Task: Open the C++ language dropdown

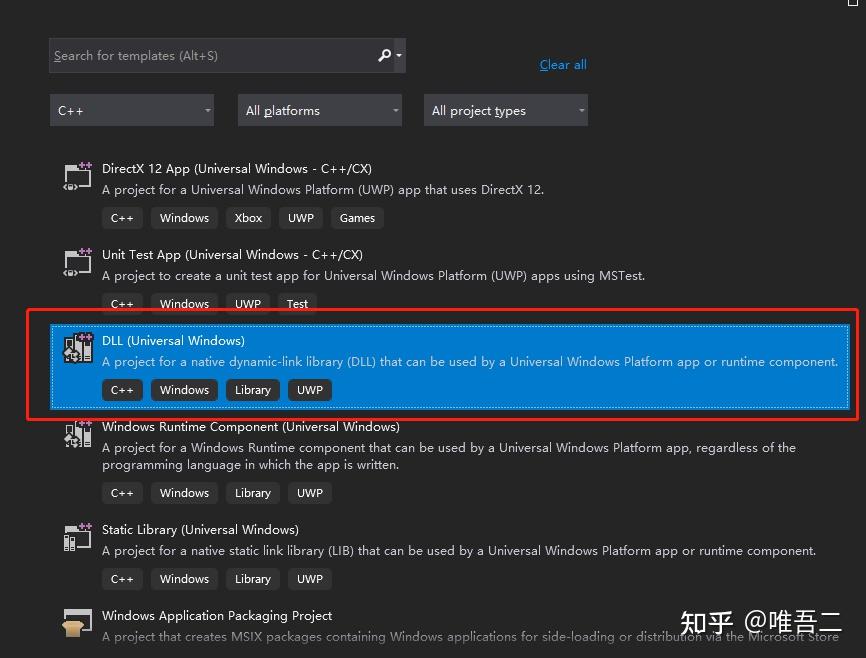Action: 131,110
